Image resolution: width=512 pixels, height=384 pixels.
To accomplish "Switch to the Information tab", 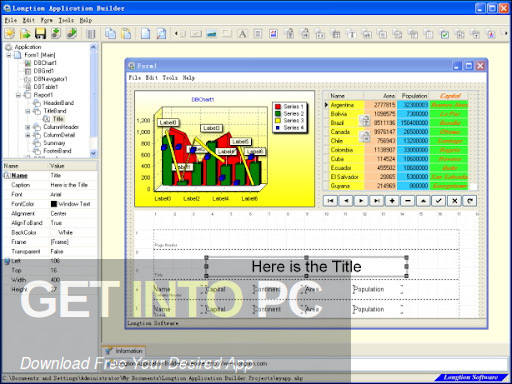I will coord(124,351).
